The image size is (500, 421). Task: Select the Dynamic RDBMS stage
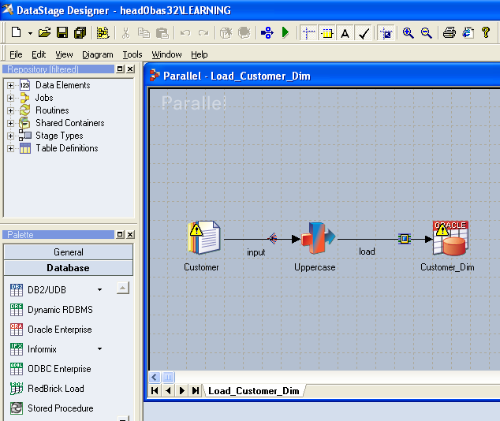pos(51,310)
